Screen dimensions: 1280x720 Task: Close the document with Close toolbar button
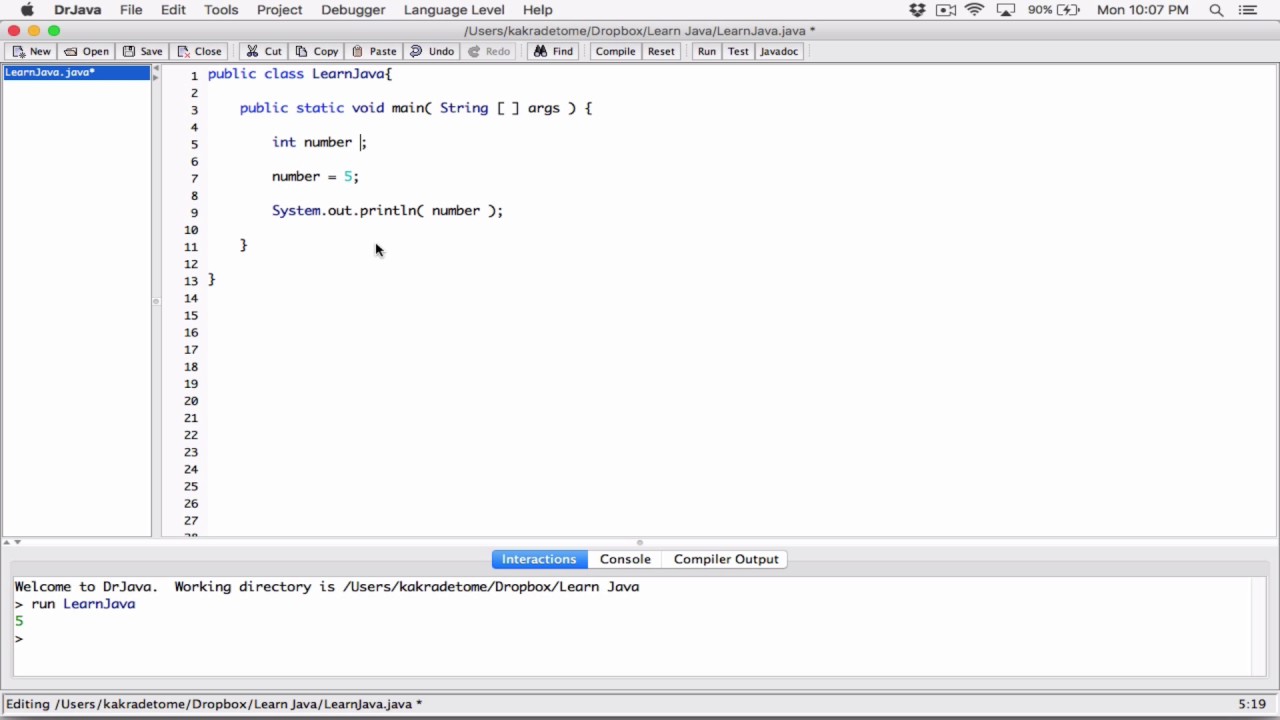click(x=199, y=51)
